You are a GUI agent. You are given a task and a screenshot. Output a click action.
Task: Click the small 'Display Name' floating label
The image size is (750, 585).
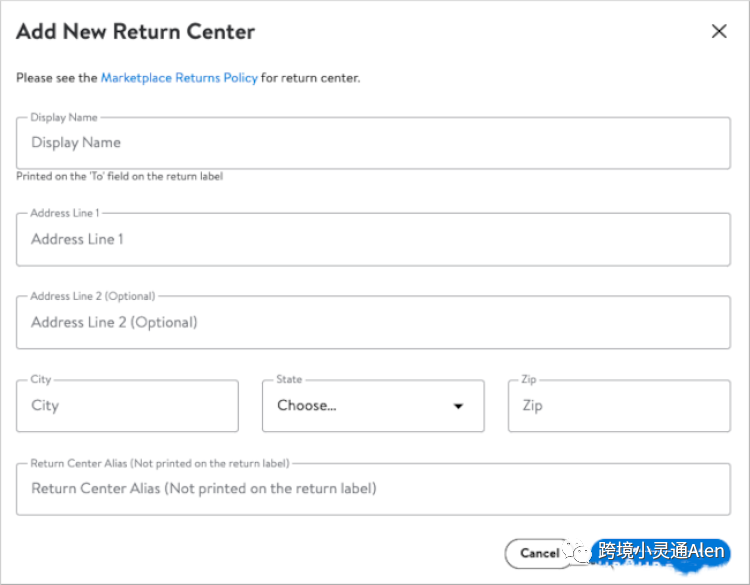pyautogui.click(x=64, y=118)
